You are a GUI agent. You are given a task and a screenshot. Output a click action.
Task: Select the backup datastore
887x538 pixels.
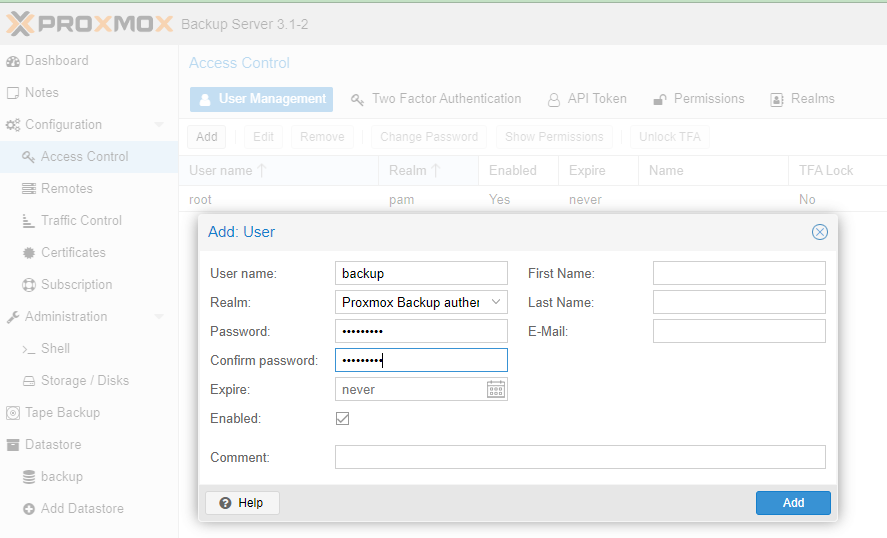pyautogui.click(x=62, y=476)
